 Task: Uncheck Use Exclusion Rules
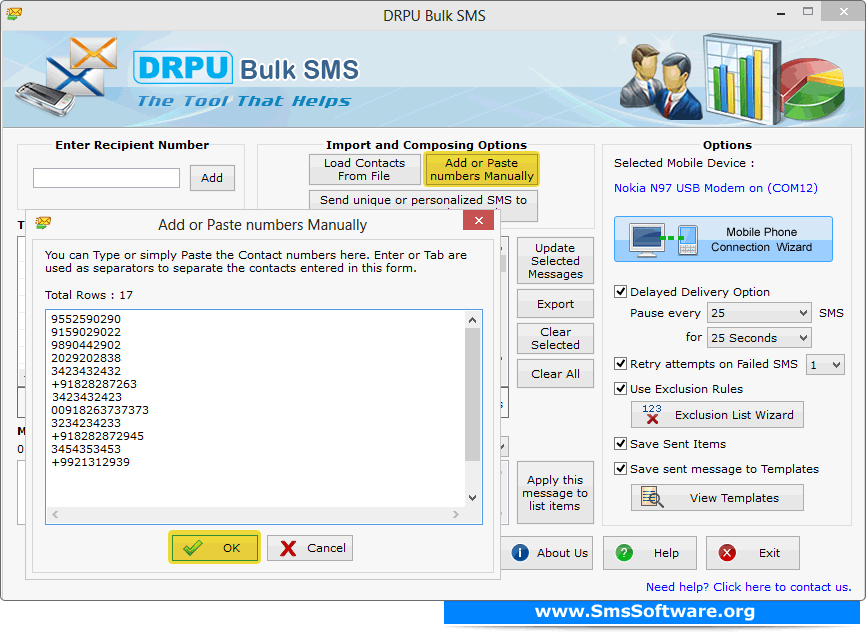click(x=621, y=388)
